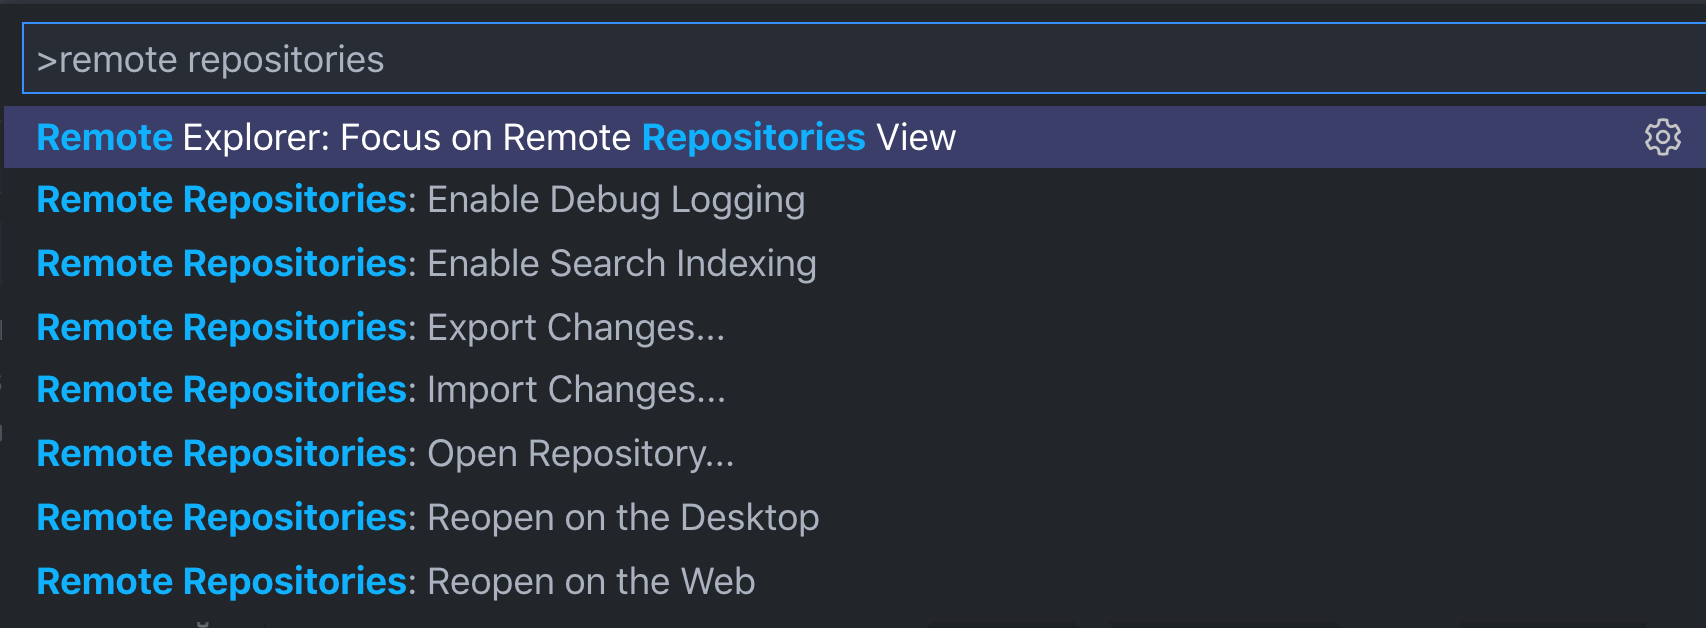The width and height of the screenshot is (1706, 628).
Task: Select Remote Explorer: Focus on Remote Repositories View
Action: (497, 137)
